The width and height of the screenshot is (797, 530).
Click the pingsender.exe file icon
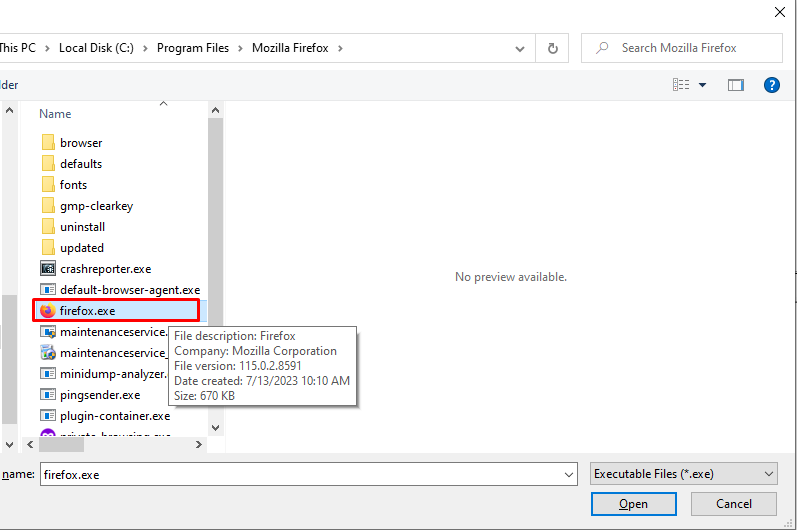(x=48, y=394)
